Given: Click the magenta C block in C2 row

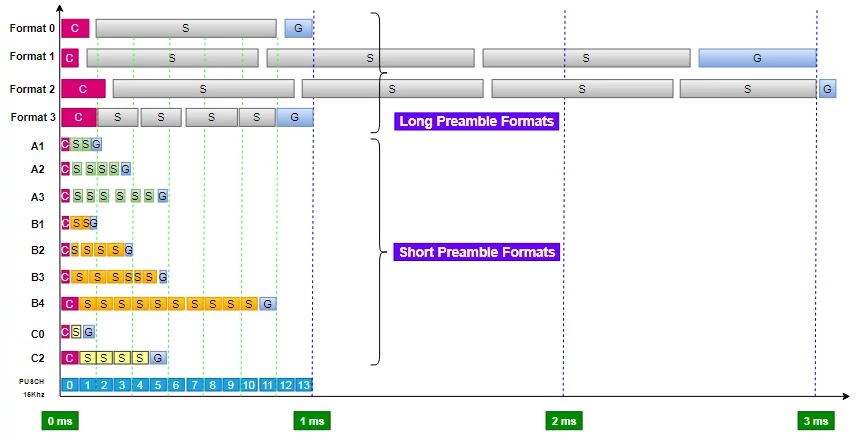Looking at the screenshot, I should [70, 357].
